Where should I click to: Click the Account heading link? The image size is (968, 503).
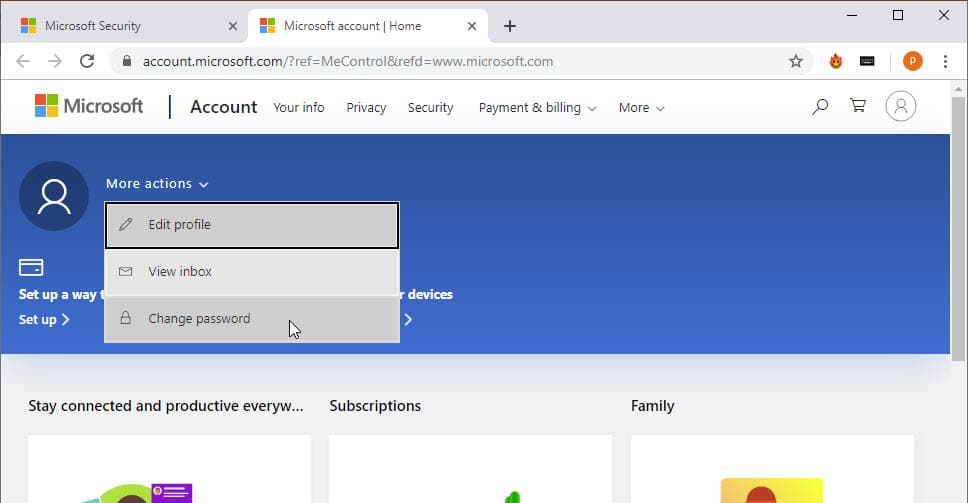tap(223, 107)
